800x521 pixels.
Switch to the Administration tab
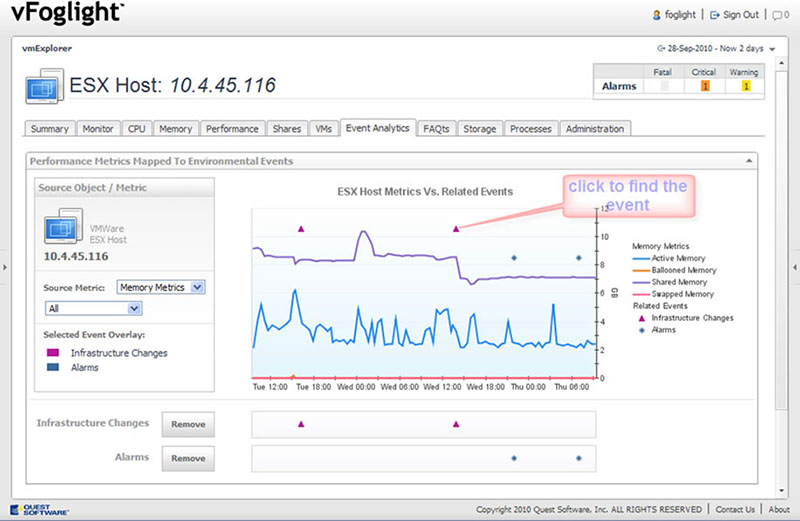(595, 129)
